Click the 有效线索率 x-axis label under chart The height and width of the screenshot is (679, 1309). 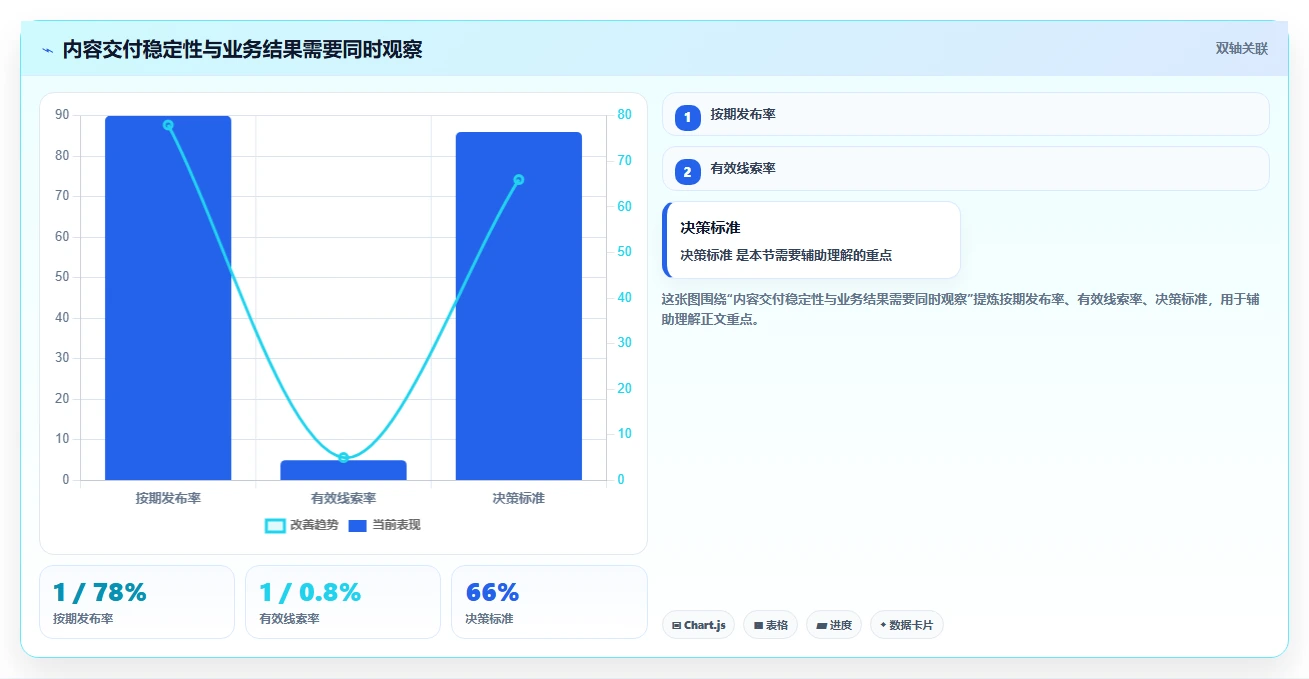point(343,498)
